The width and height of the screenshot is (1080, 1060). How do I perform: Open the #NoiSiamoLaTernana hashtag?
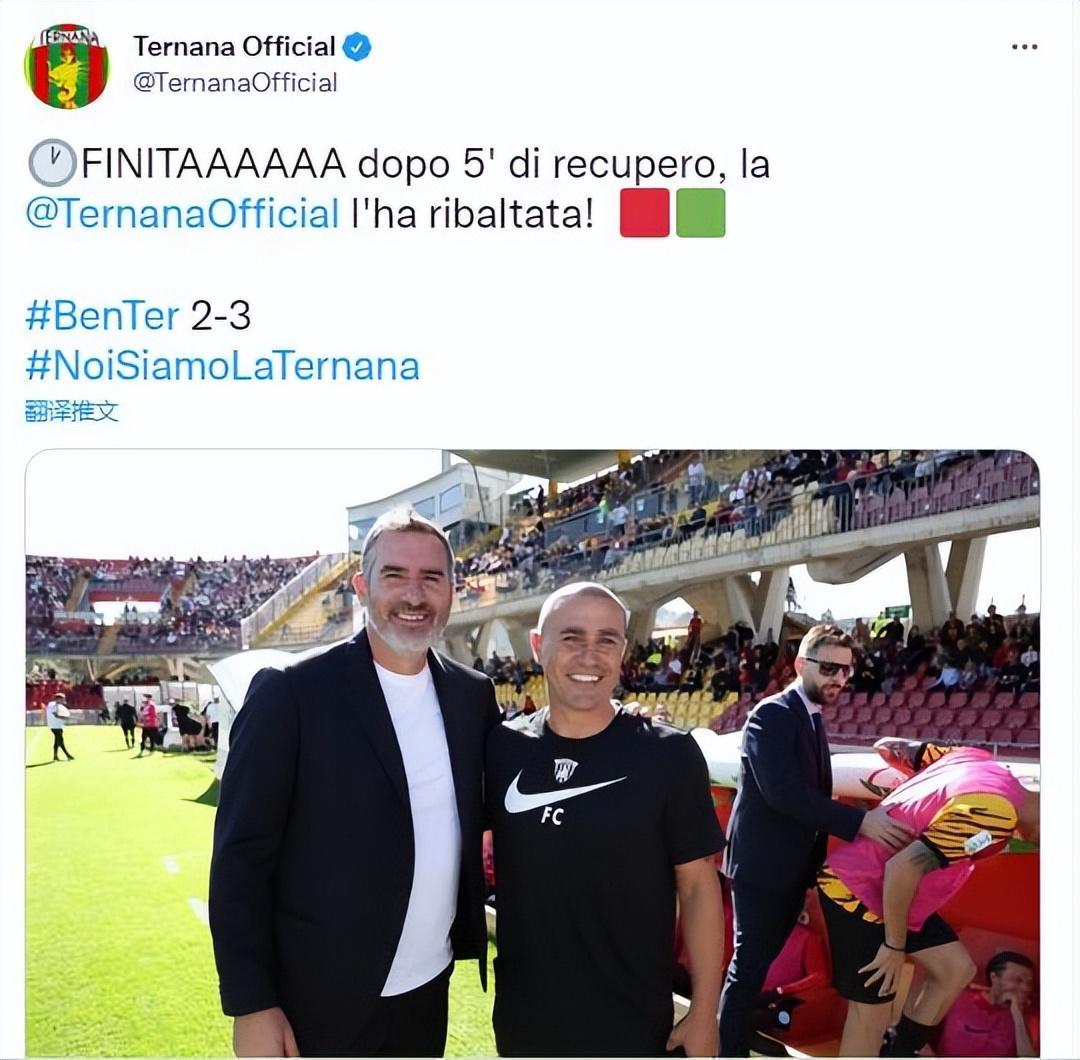pyautogui.click(x=222, y=366)
